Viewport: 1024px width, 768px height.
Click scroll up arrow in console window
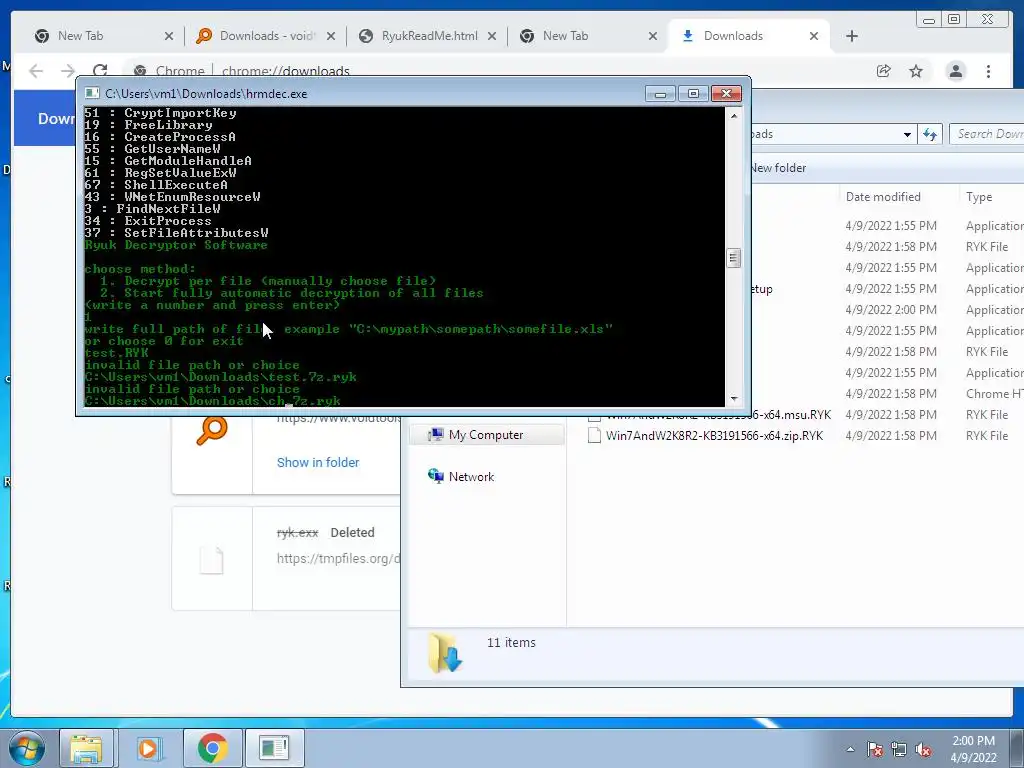coord(734,116)
